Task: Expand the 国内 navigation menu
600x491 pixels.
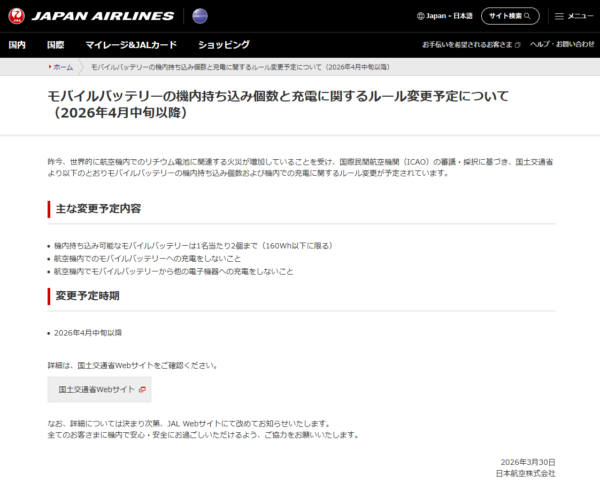Action: 17,45
